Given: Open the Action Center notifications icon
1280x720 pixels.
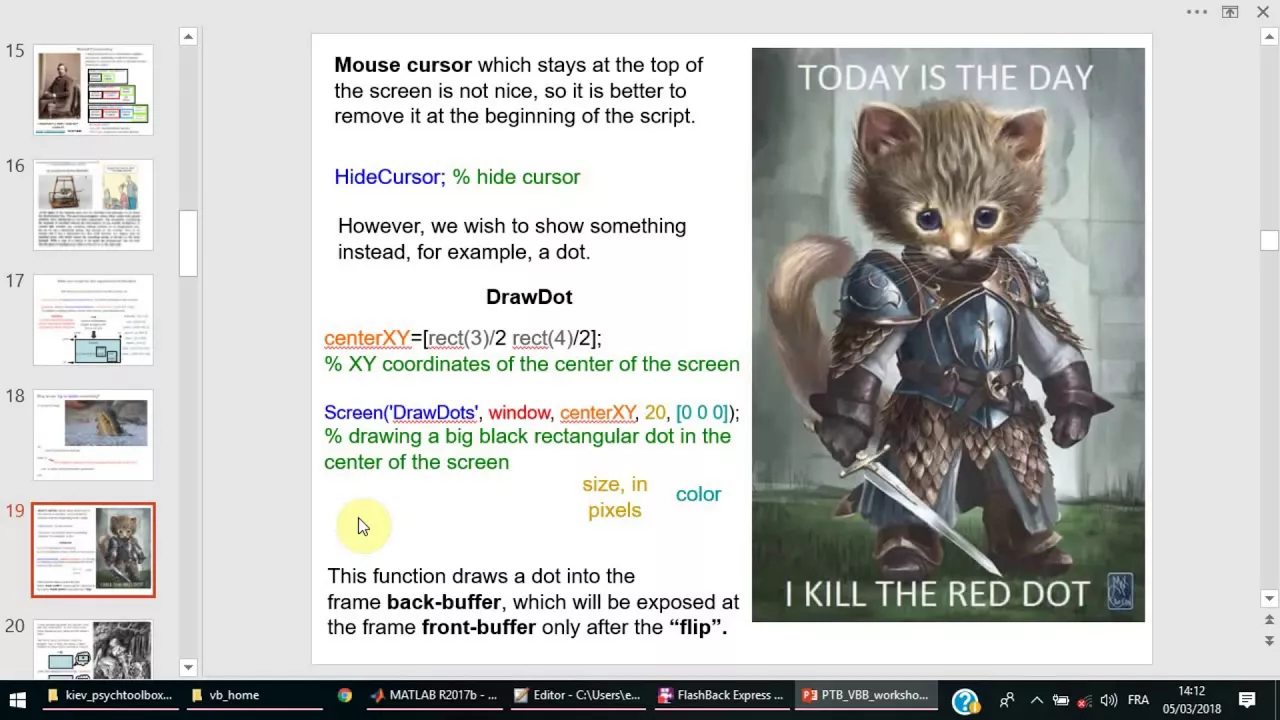Looking at the screenshot, I should [1247, 699].
